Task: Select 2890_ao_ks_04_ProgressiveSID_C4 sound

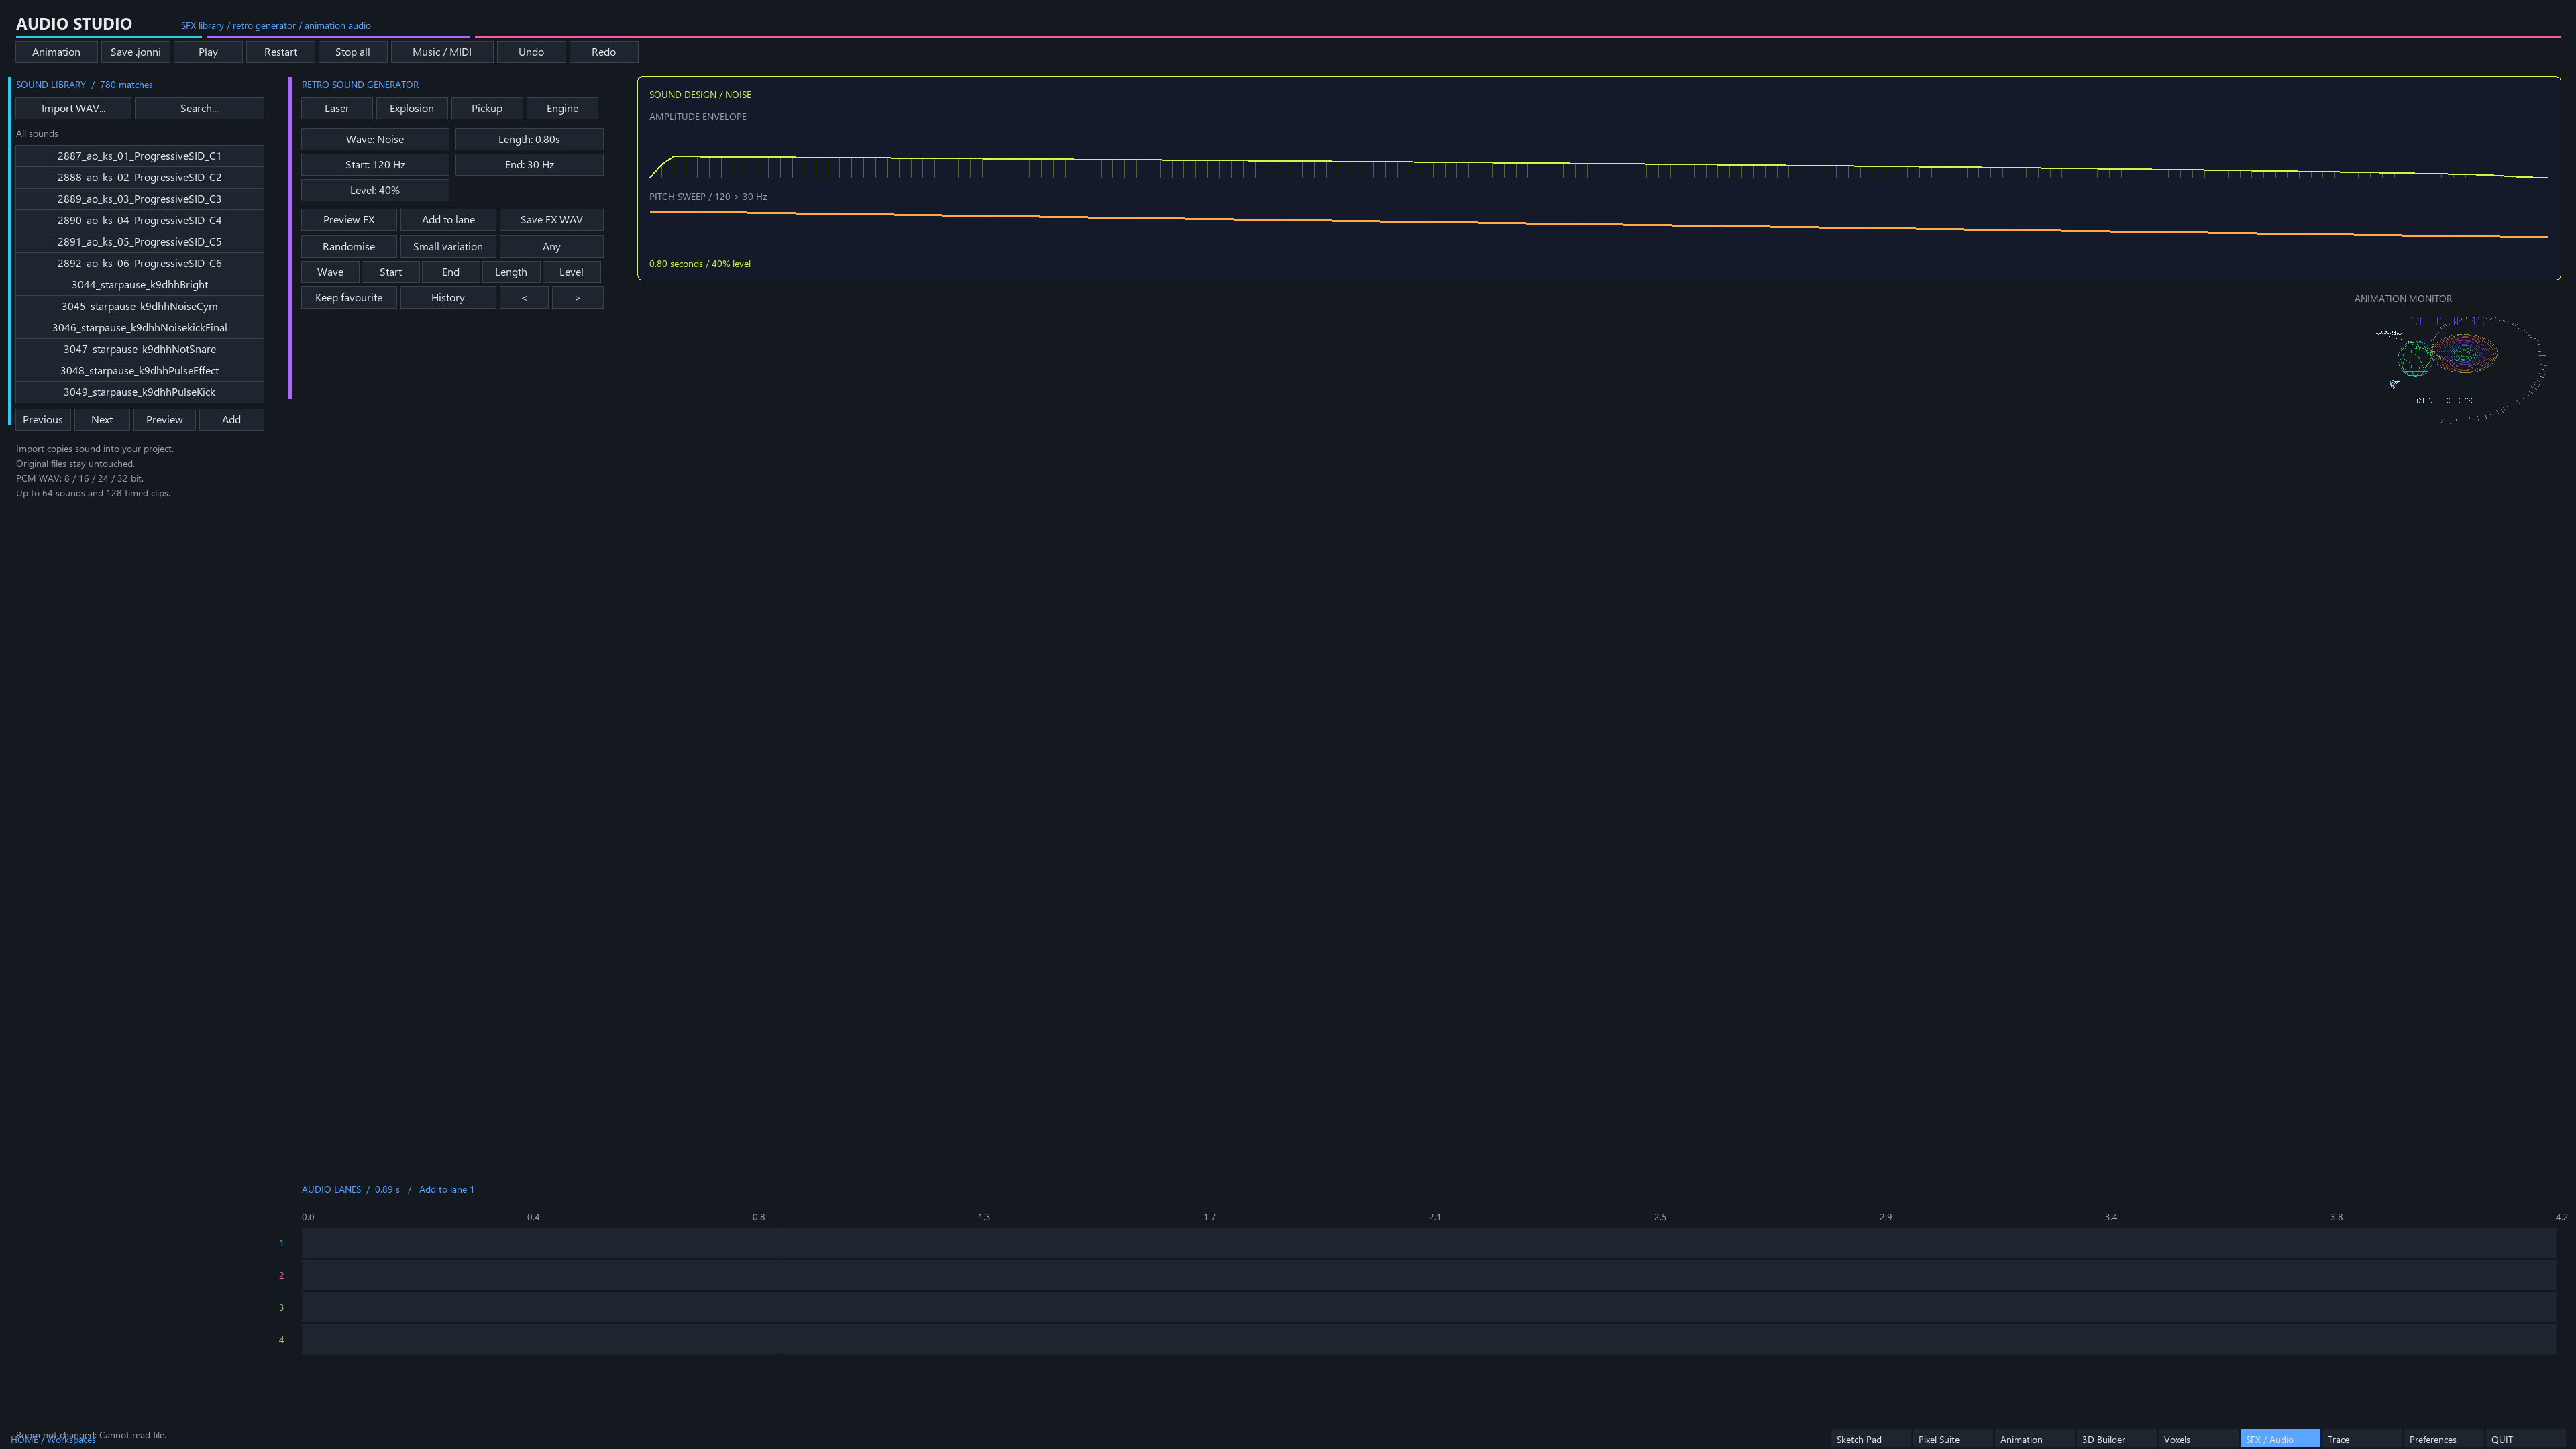Action: point(139,220)
